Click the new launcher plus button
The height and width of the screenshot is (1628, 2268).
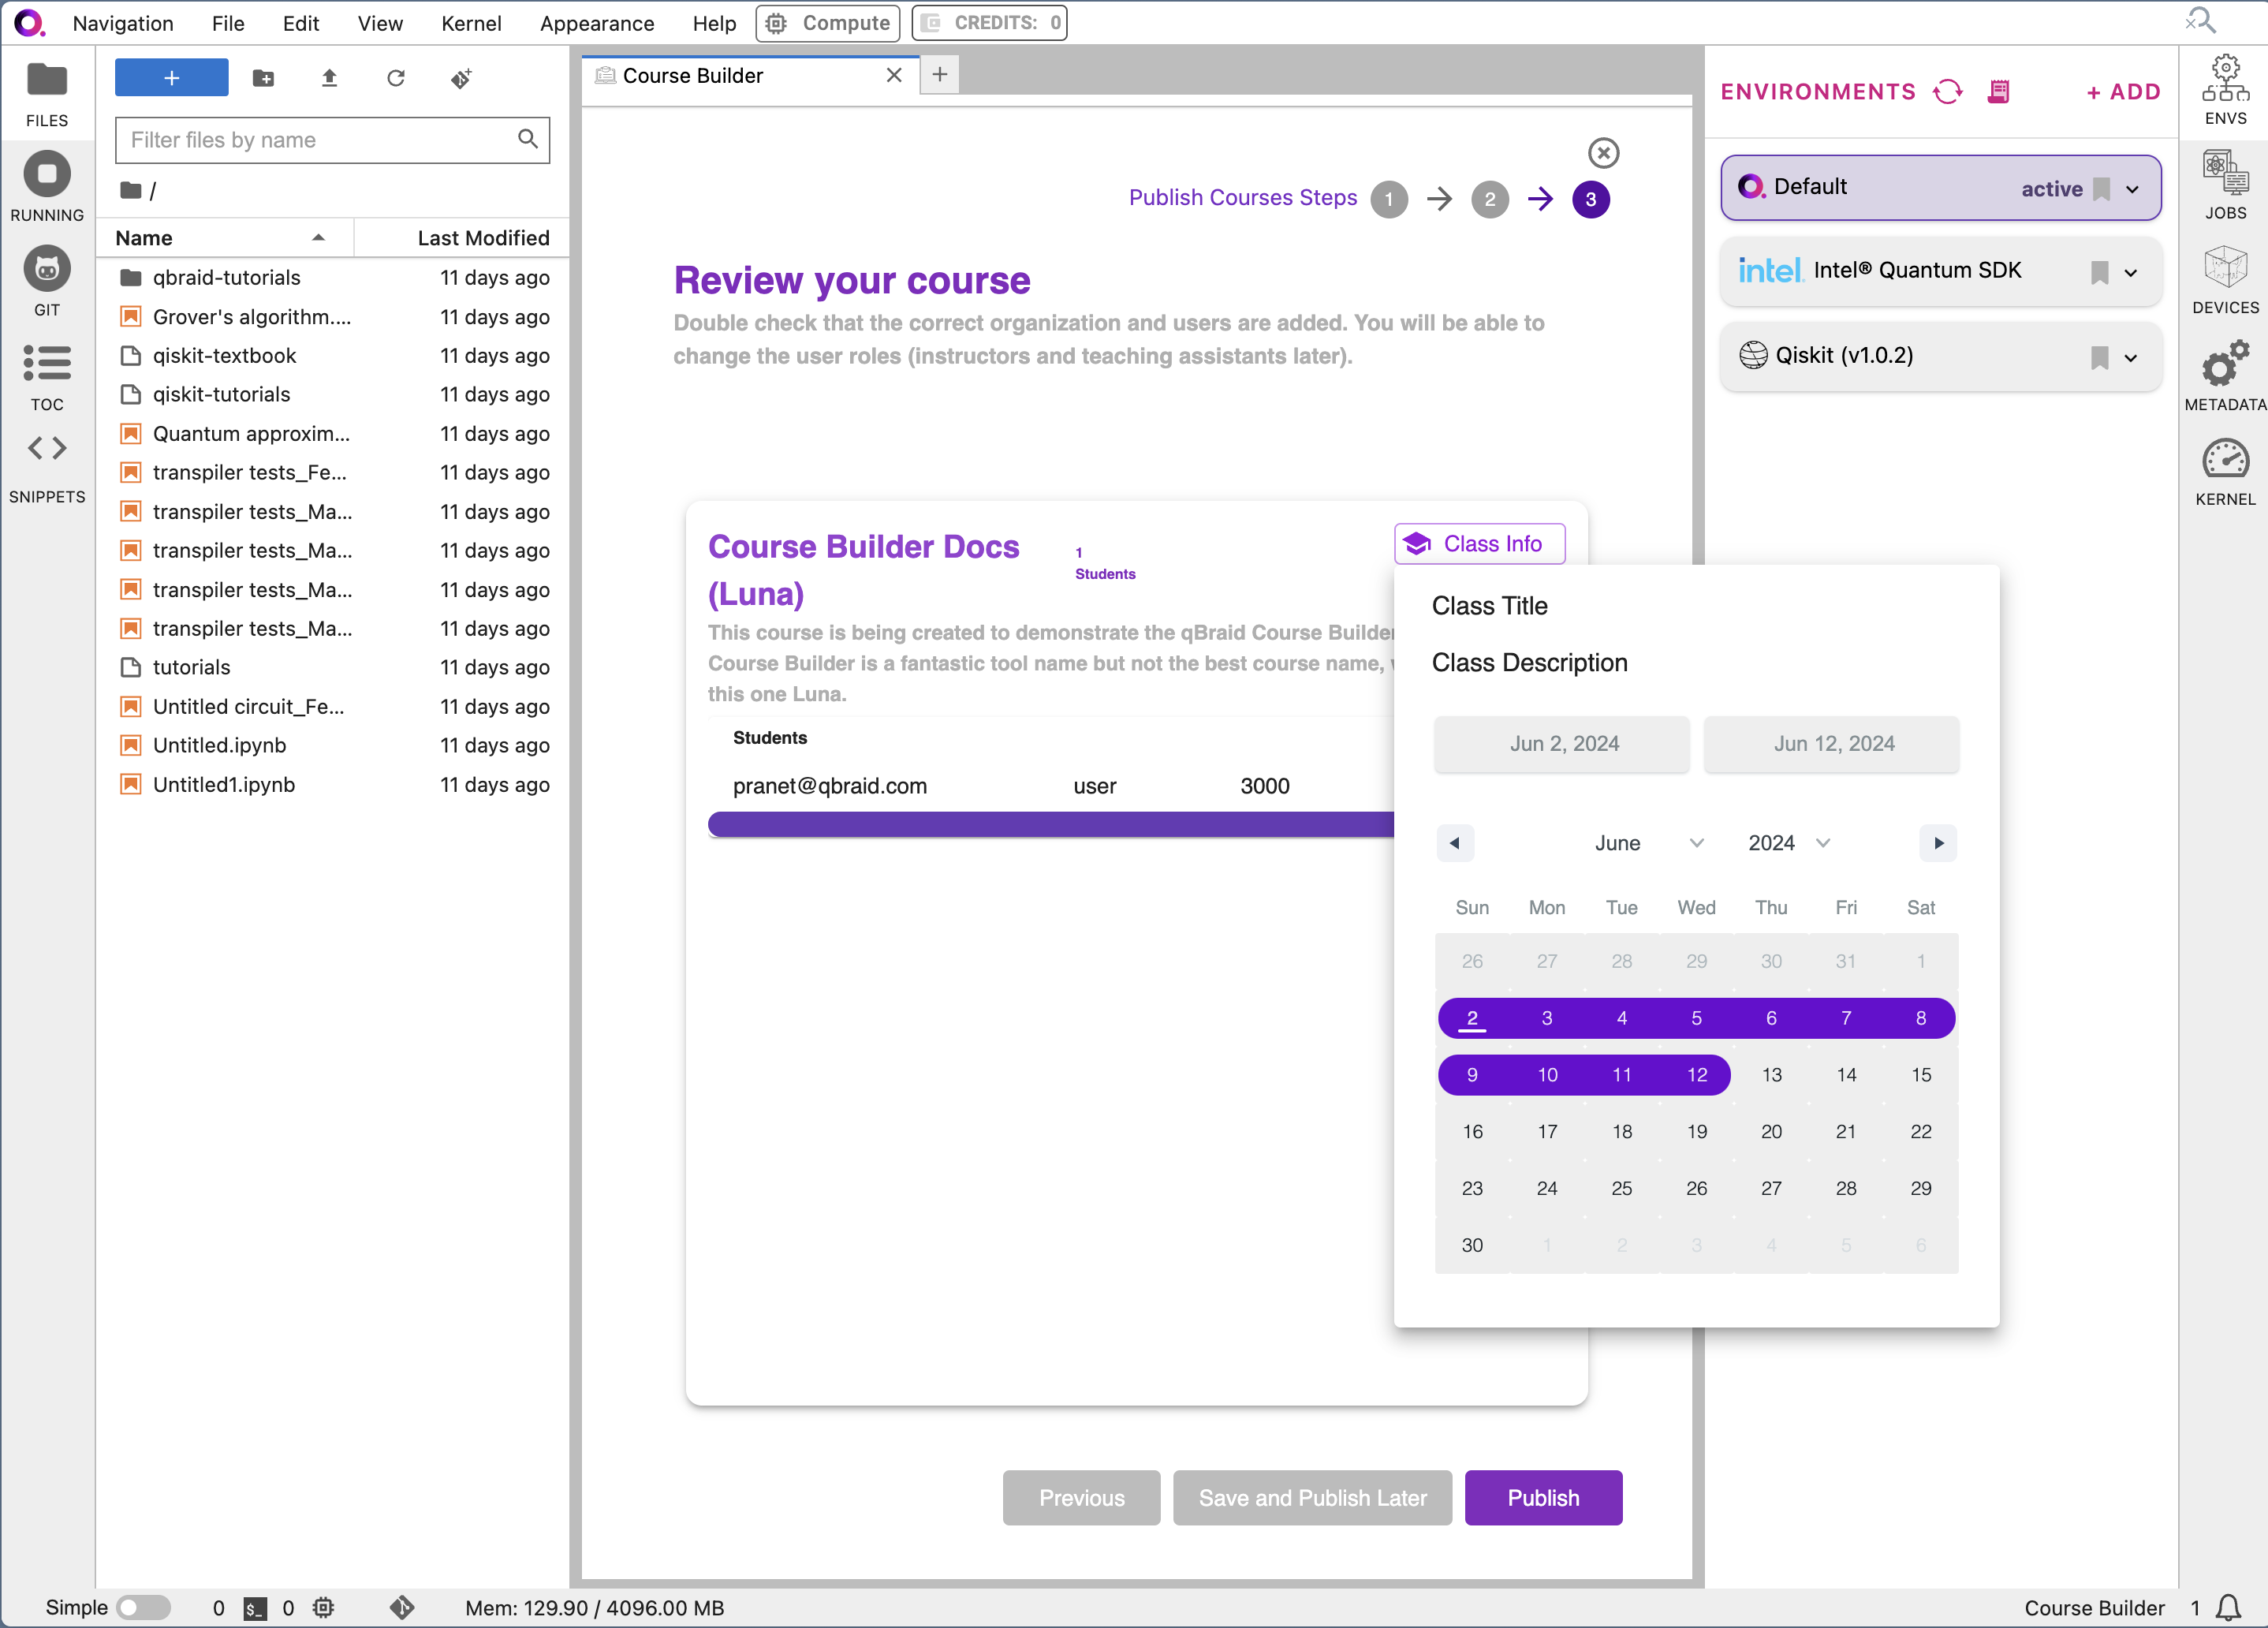[x=171, y=78]
